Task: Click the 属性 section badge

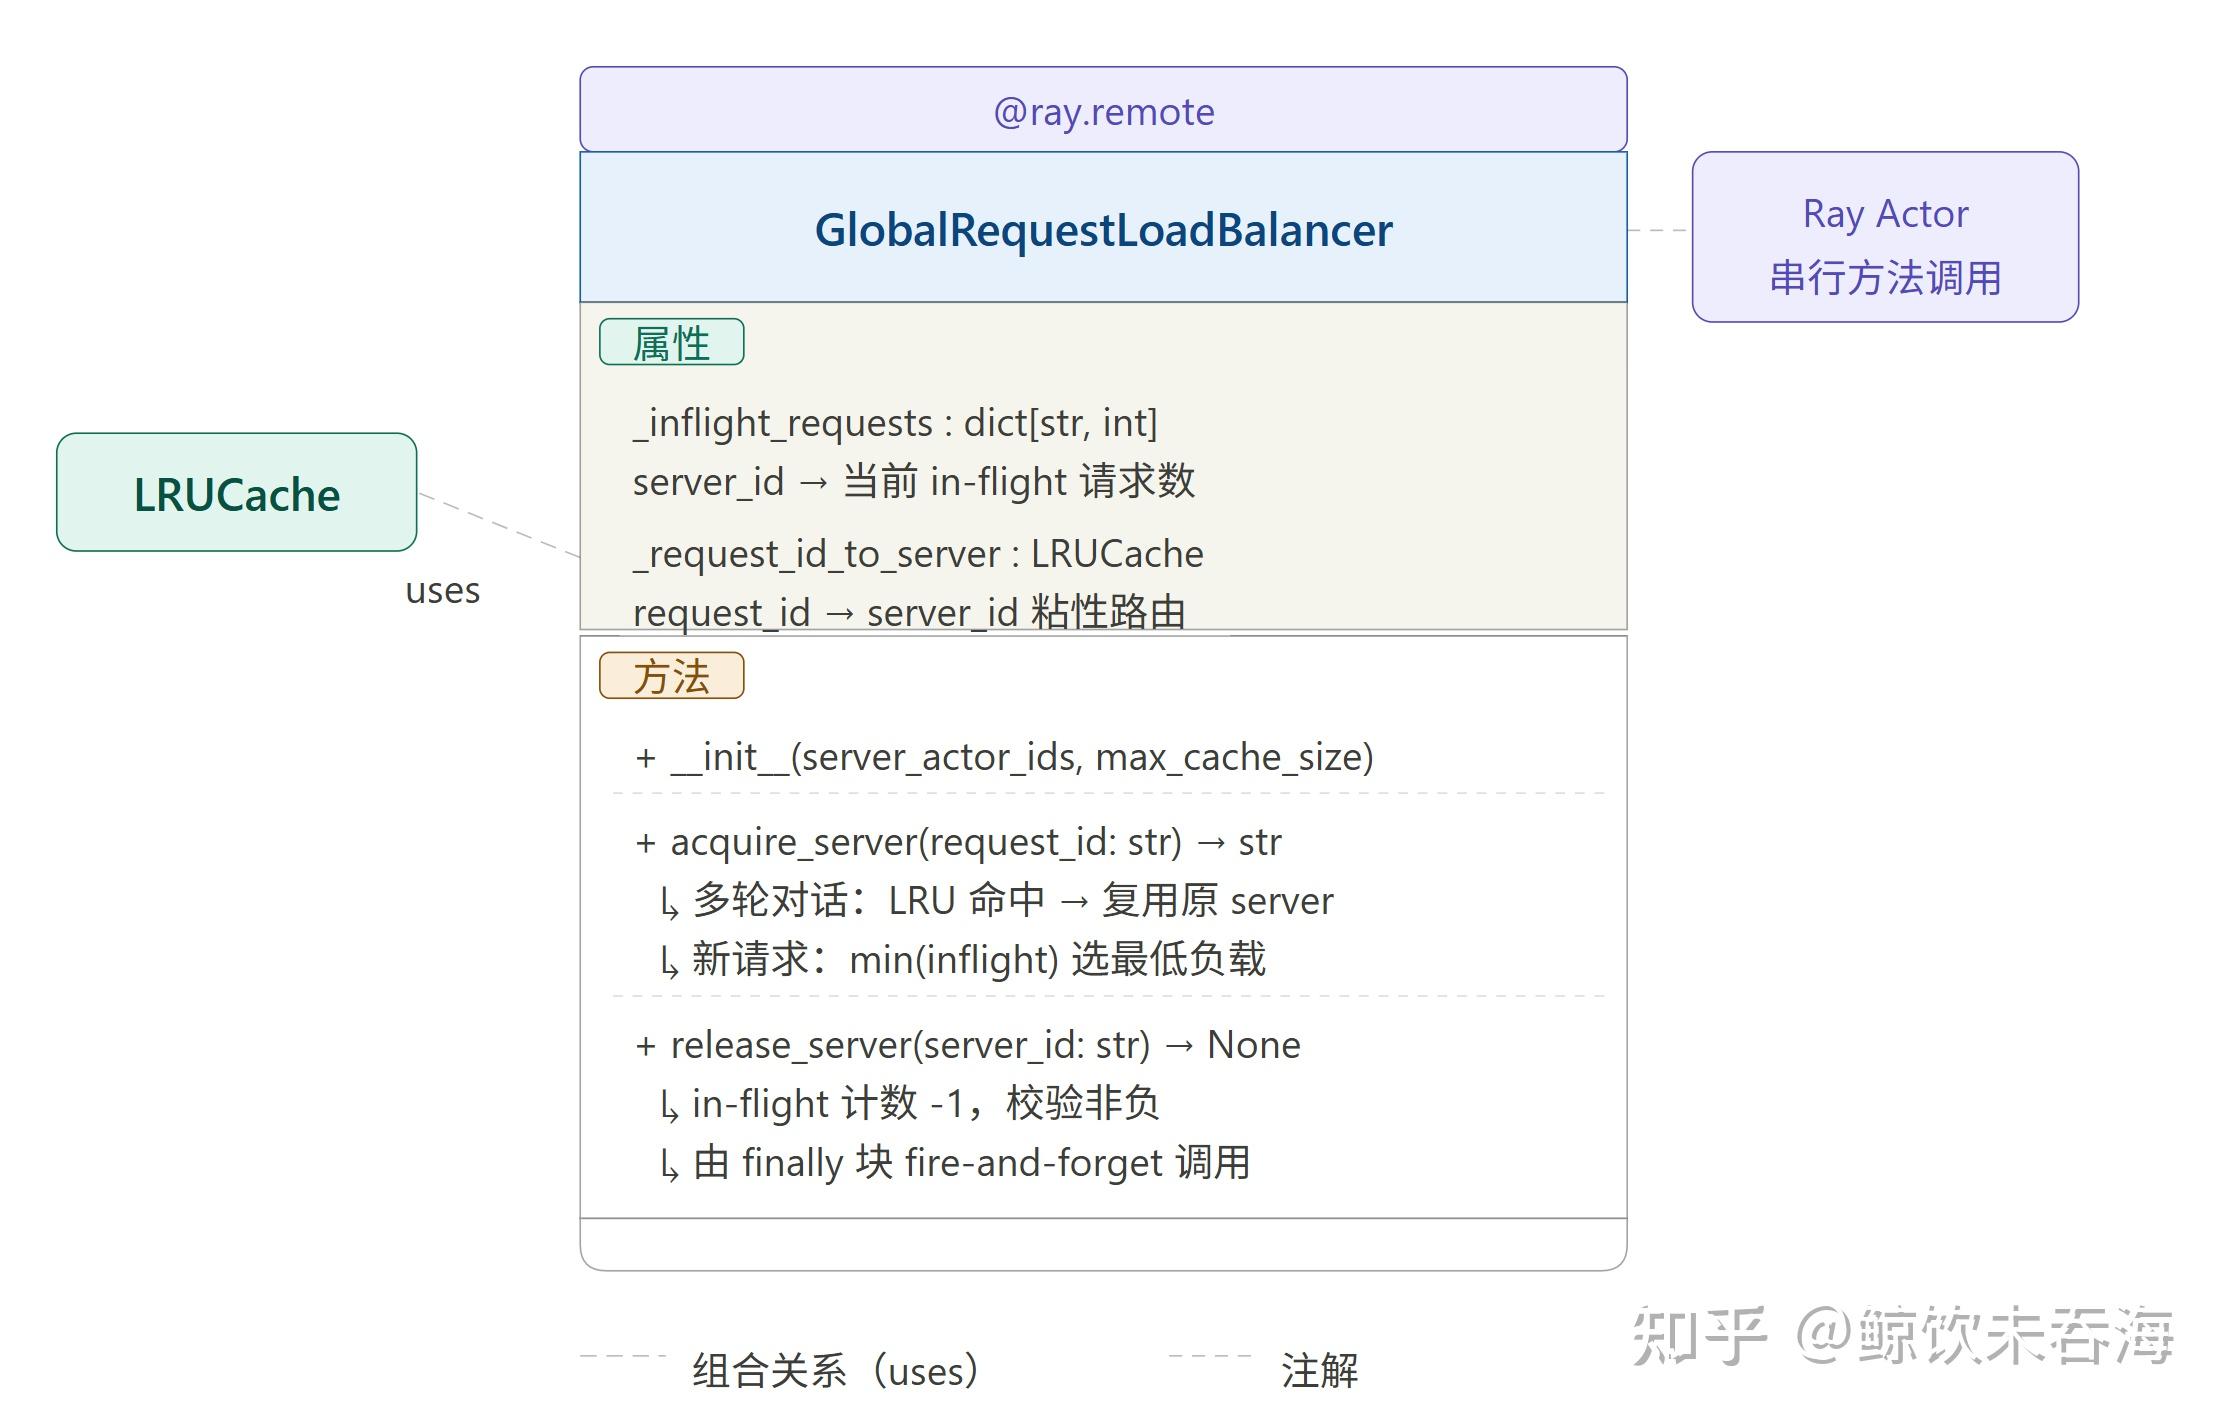Action: 671,343
